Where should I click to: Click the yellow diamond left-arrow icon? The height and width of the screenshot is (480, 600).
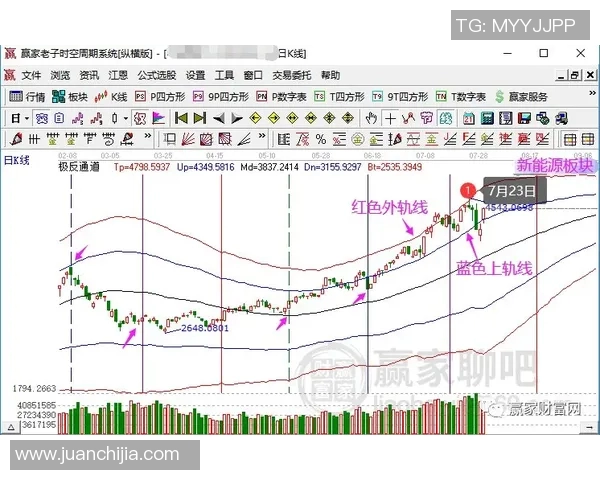(x=255, y=119)
